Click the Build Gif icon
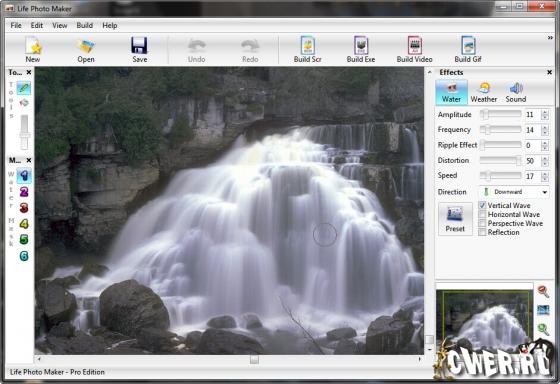The image size is (560, 384). pyautogui.click(x=468, y=49)
